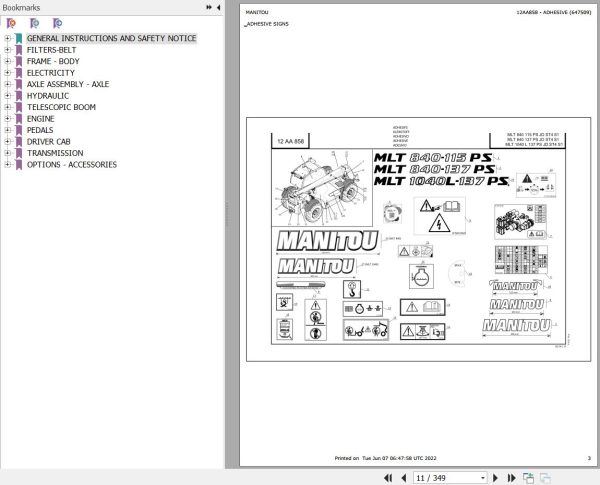Click the bookmark icon beside PEDALS
600x485 pixels.
pos(19,130)
